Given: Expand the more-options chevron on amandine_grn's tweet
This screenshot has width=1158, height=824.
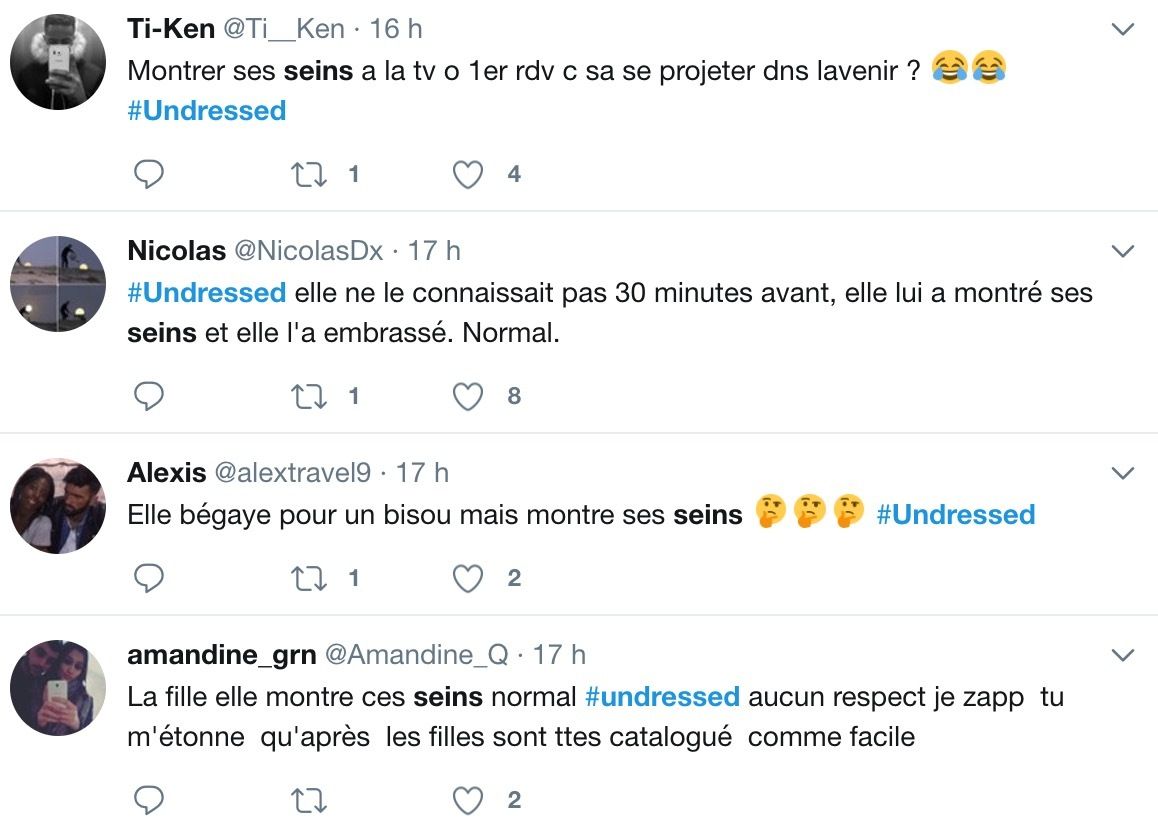Looking at the screenshot, I should click(x=1123, y=656).
